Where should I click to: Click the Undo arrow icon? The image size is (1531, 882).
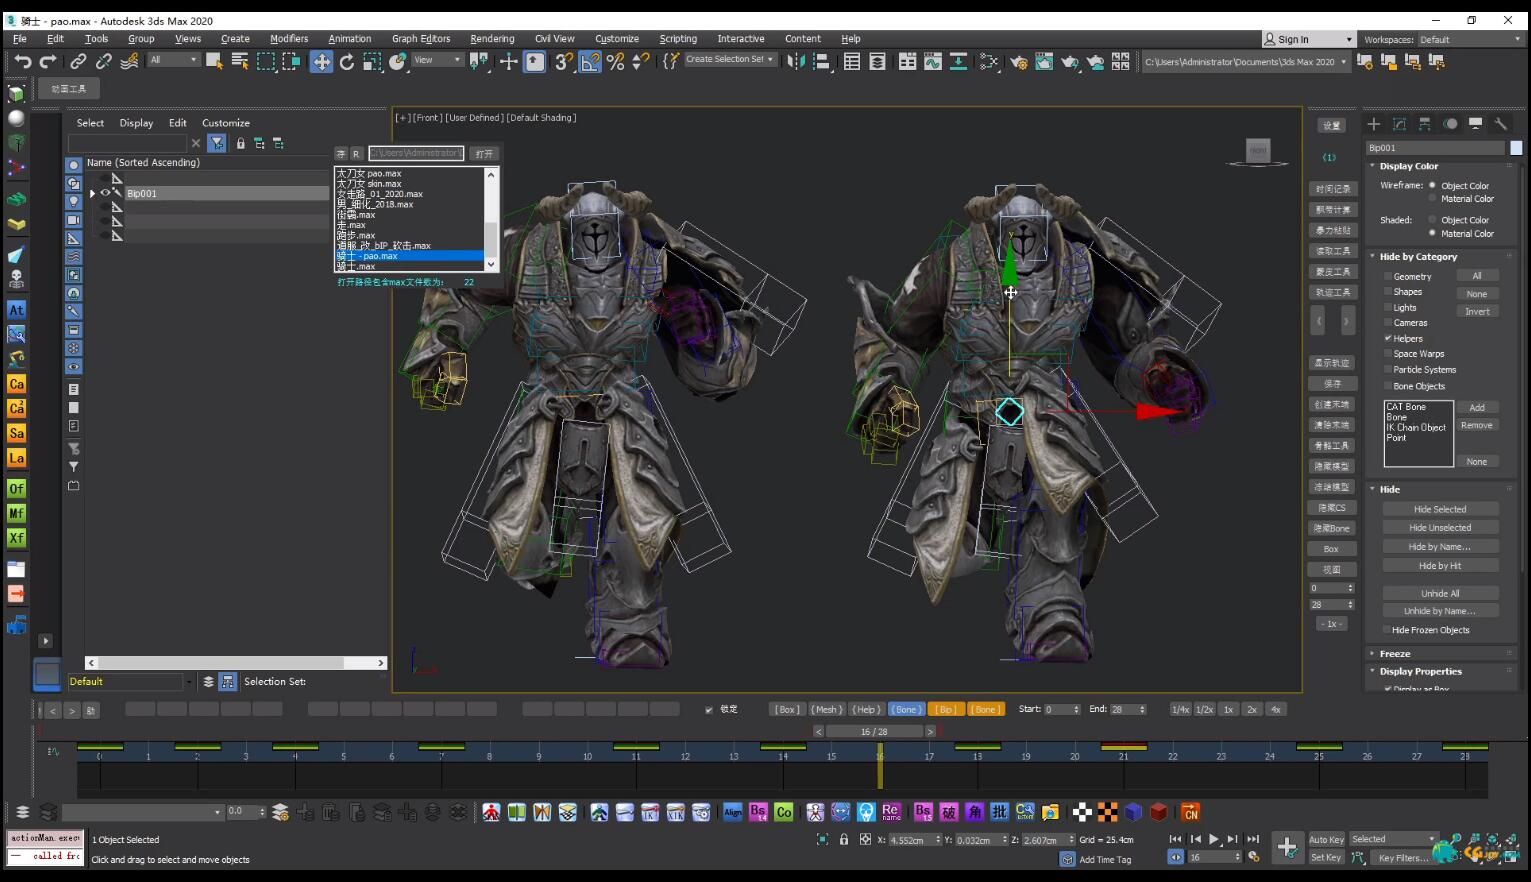tap(22, 62)
